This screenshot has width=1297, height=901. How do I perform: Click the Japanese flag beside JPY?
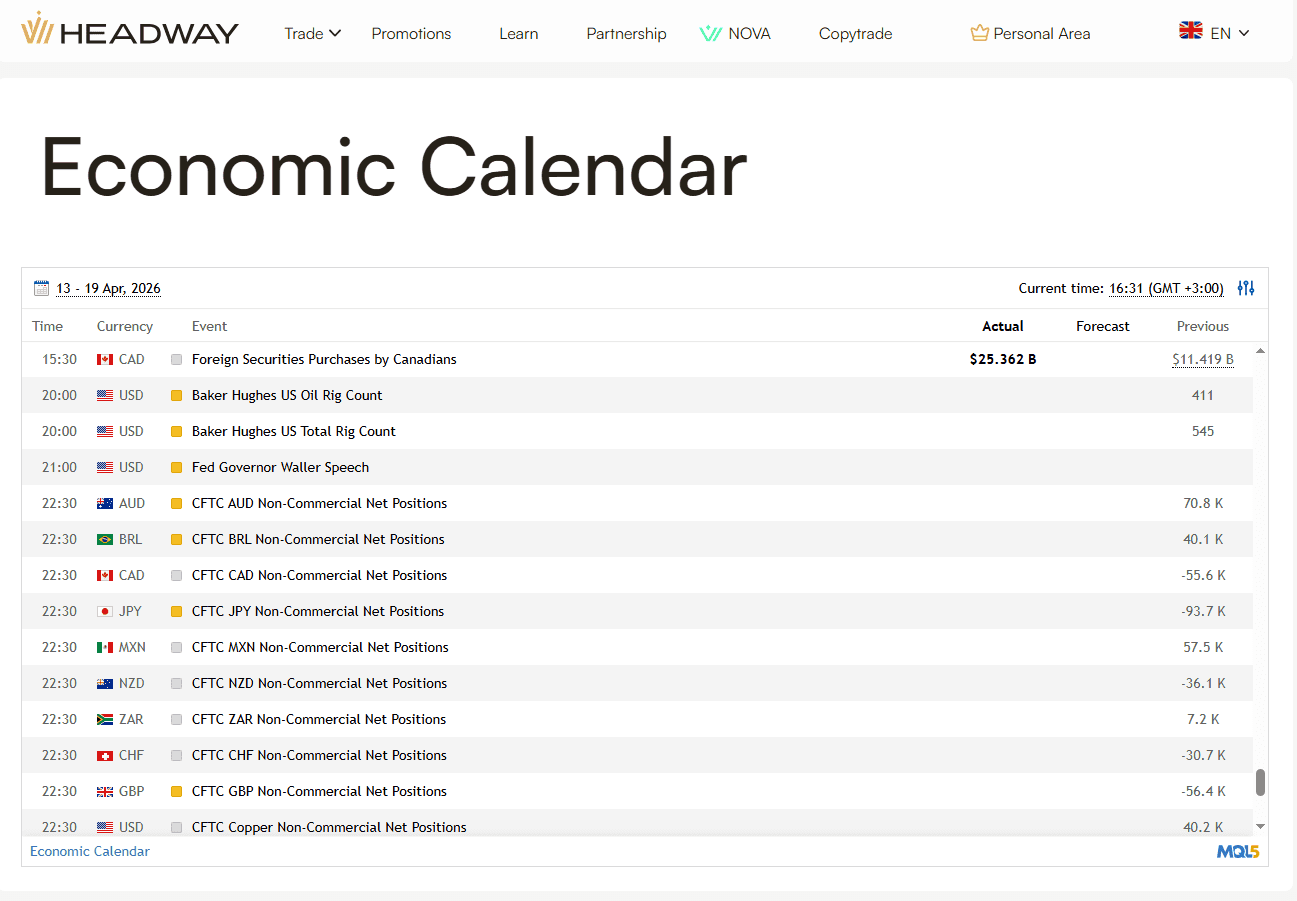point(105,611)
